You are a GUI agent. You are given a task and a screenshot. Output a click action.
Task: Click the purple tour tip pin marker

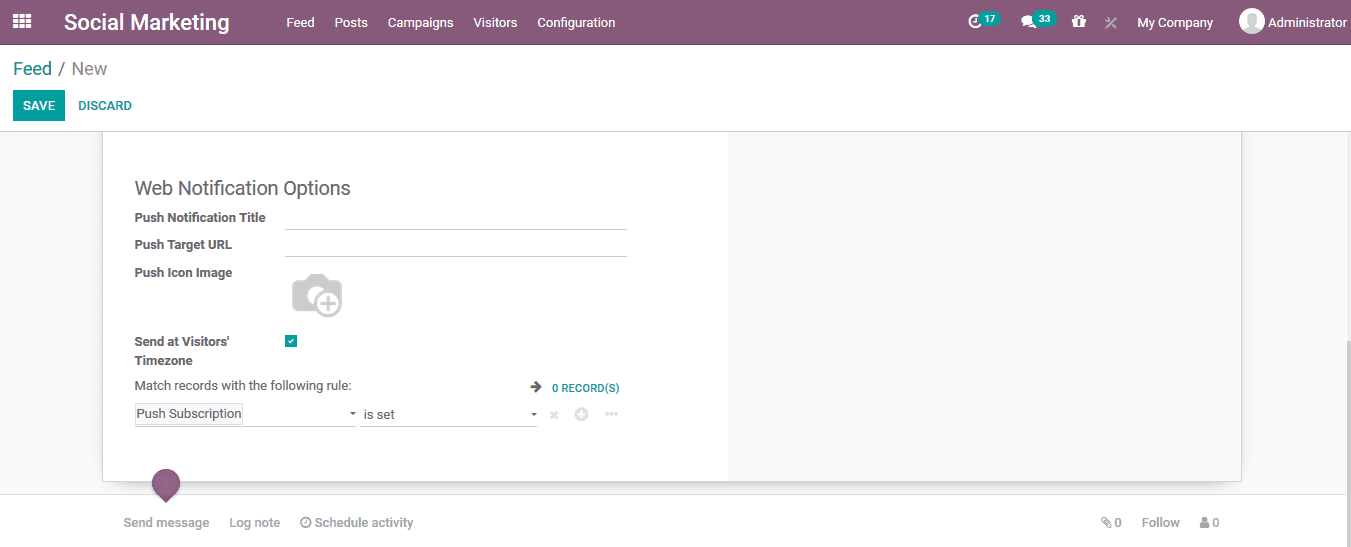pyautogui.click(x=166, y=485)
